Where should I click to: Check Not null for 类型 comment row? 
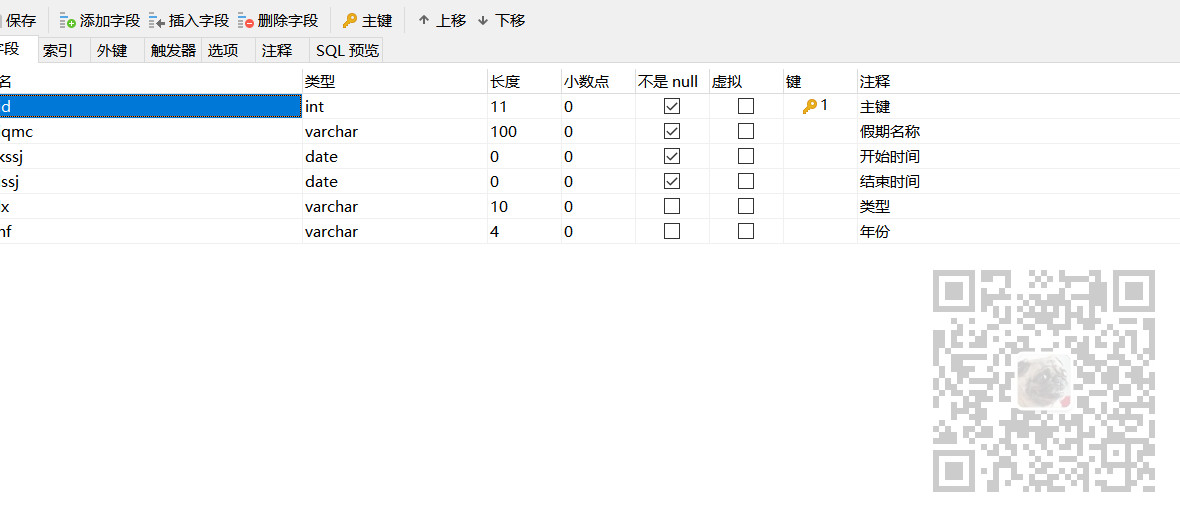point(672,206)
